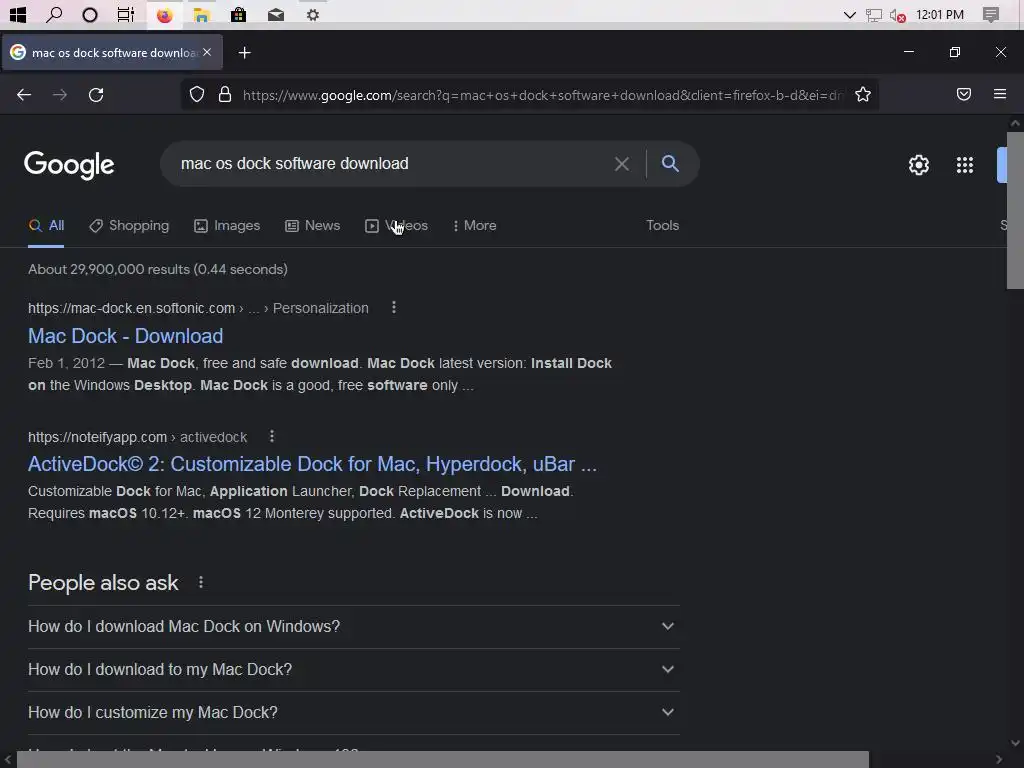The width and height of the screenshot is (1024, 768).
Task: Switch to the Videos results tab
Action: pyautogui.click(x=396, y=226)
